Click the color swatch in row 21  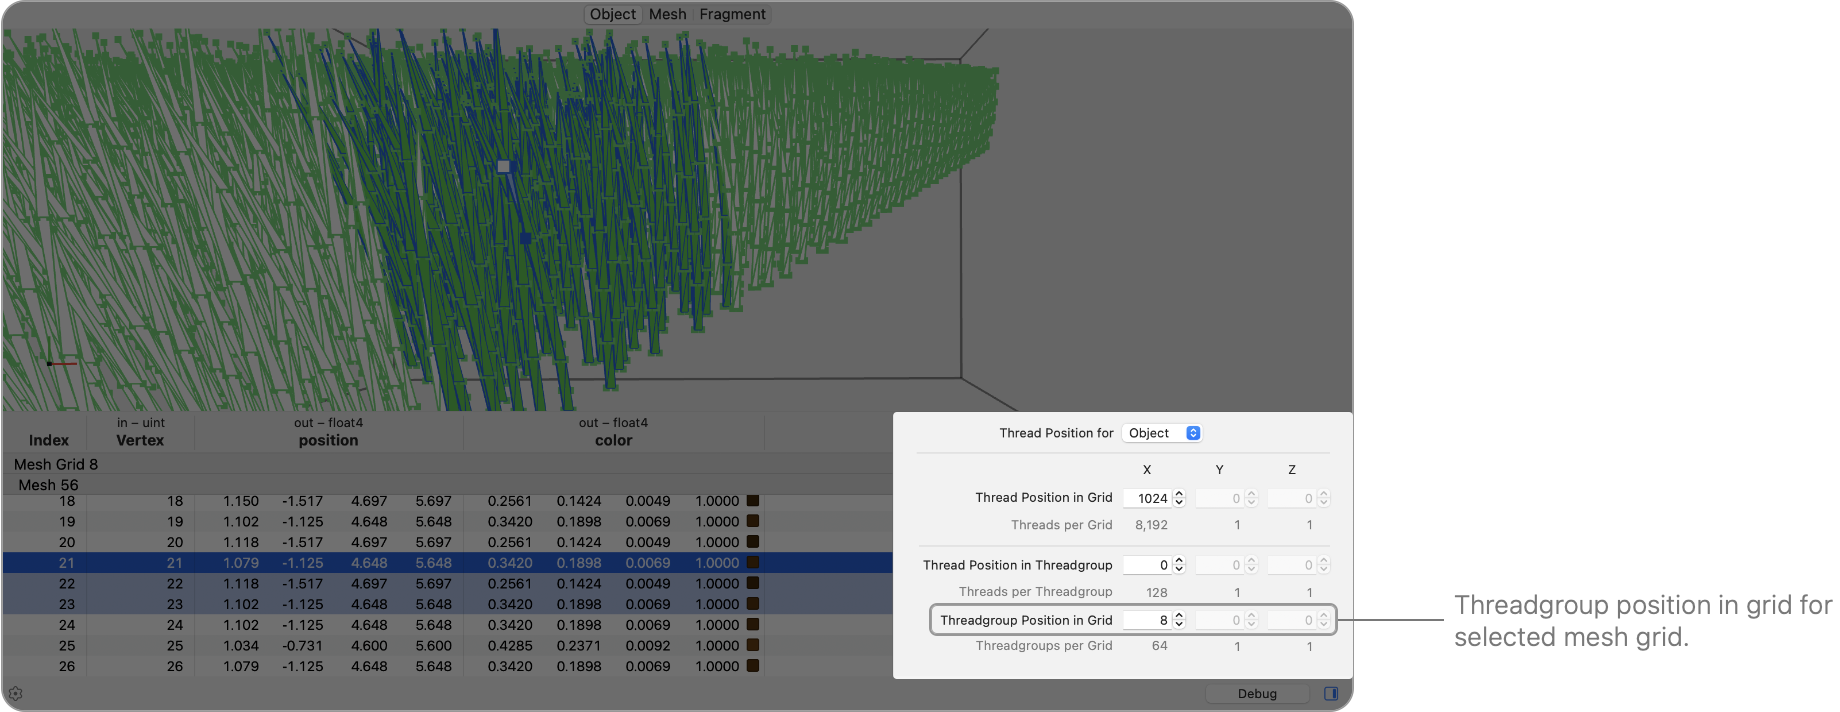[x=753, y=563]
